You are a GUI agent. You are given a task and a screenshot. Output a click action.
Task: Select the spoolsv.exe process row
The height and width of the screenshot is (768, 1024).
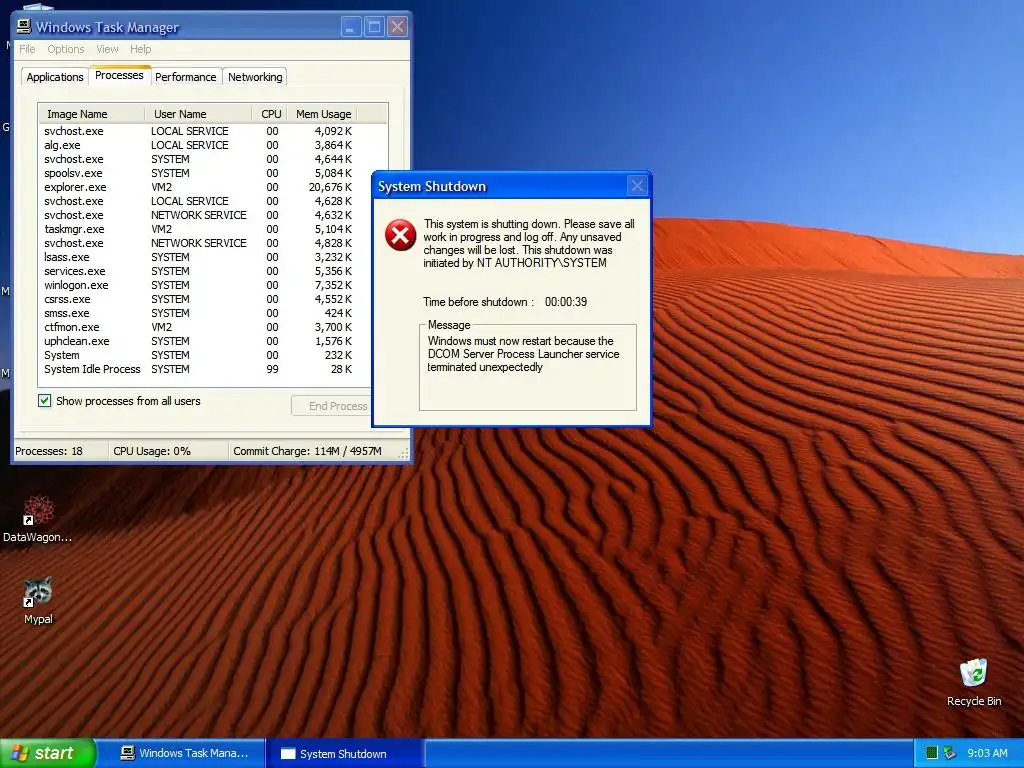pos(199,173)
